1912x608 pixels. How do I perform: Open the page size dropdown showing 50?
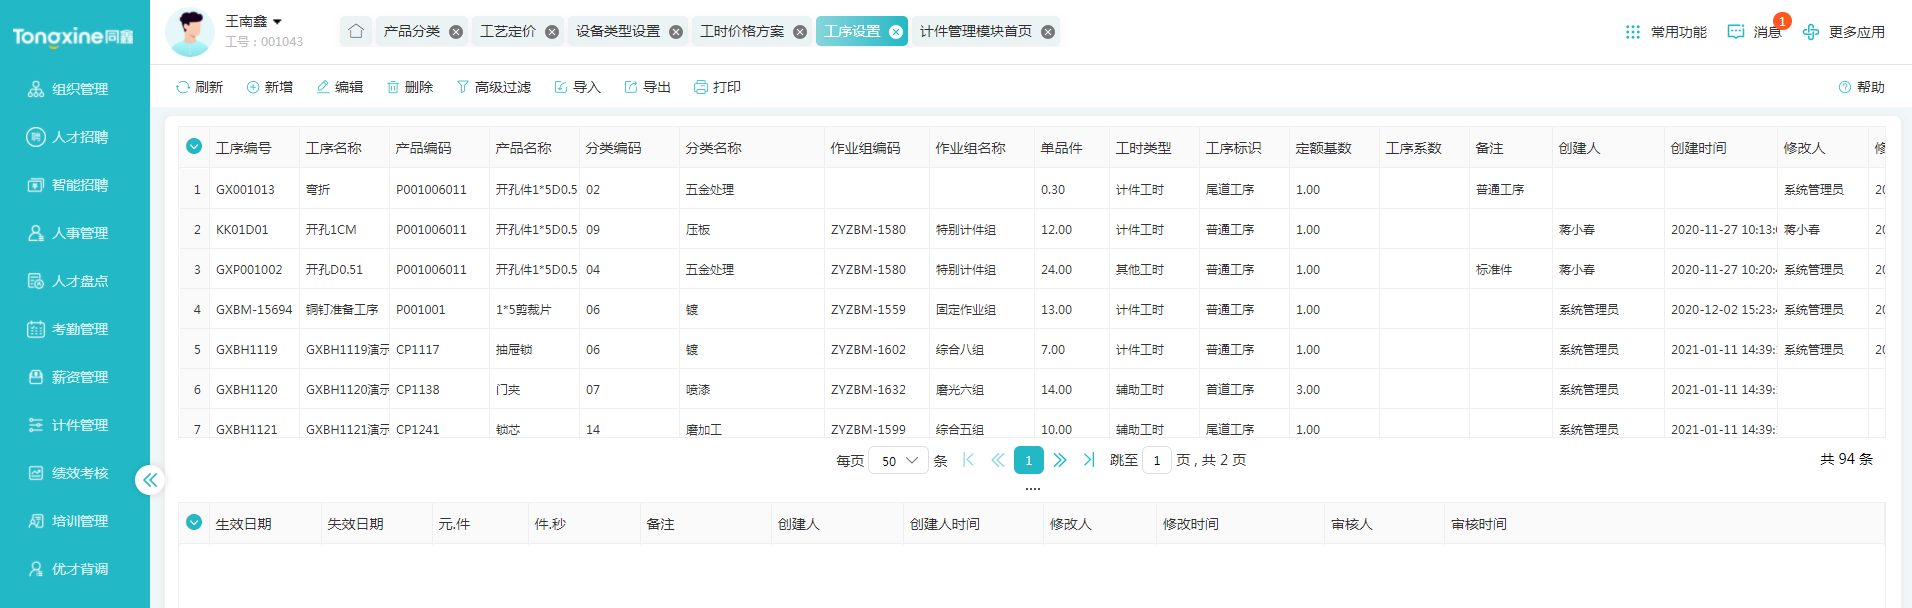coord(898,460)
